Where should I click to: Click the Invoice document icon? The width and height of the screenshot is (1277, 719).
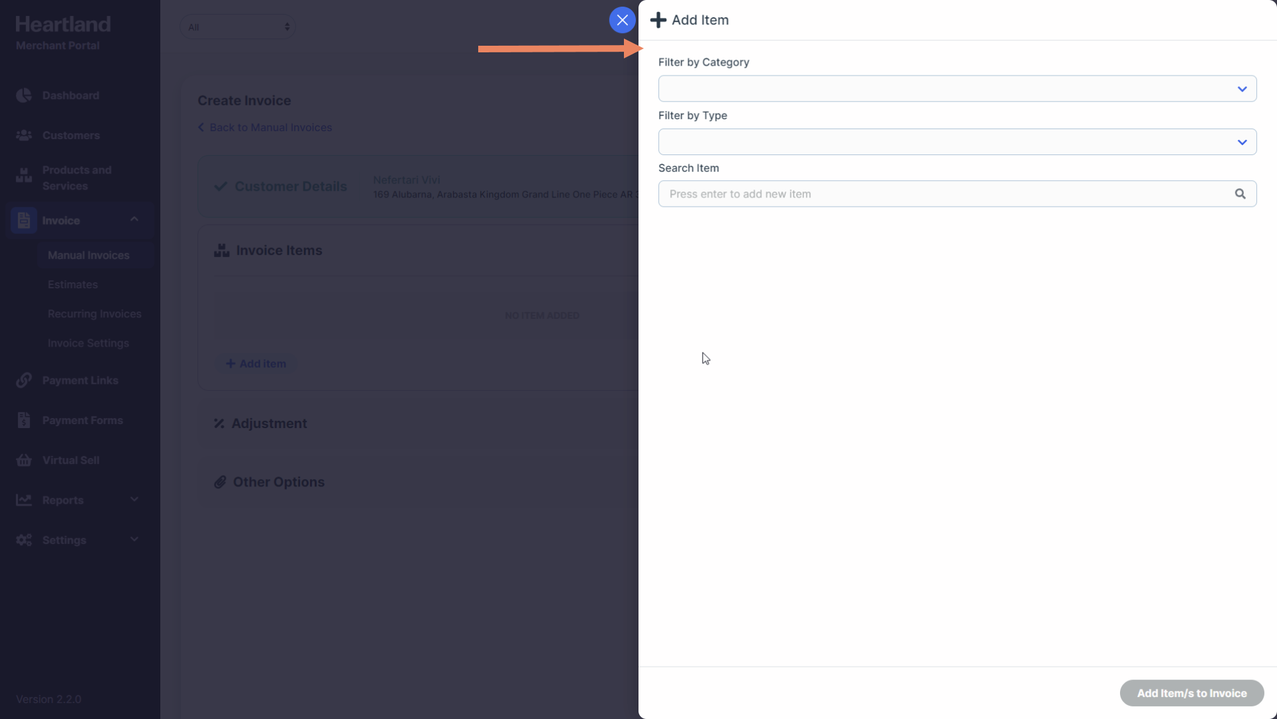[24, 220]
